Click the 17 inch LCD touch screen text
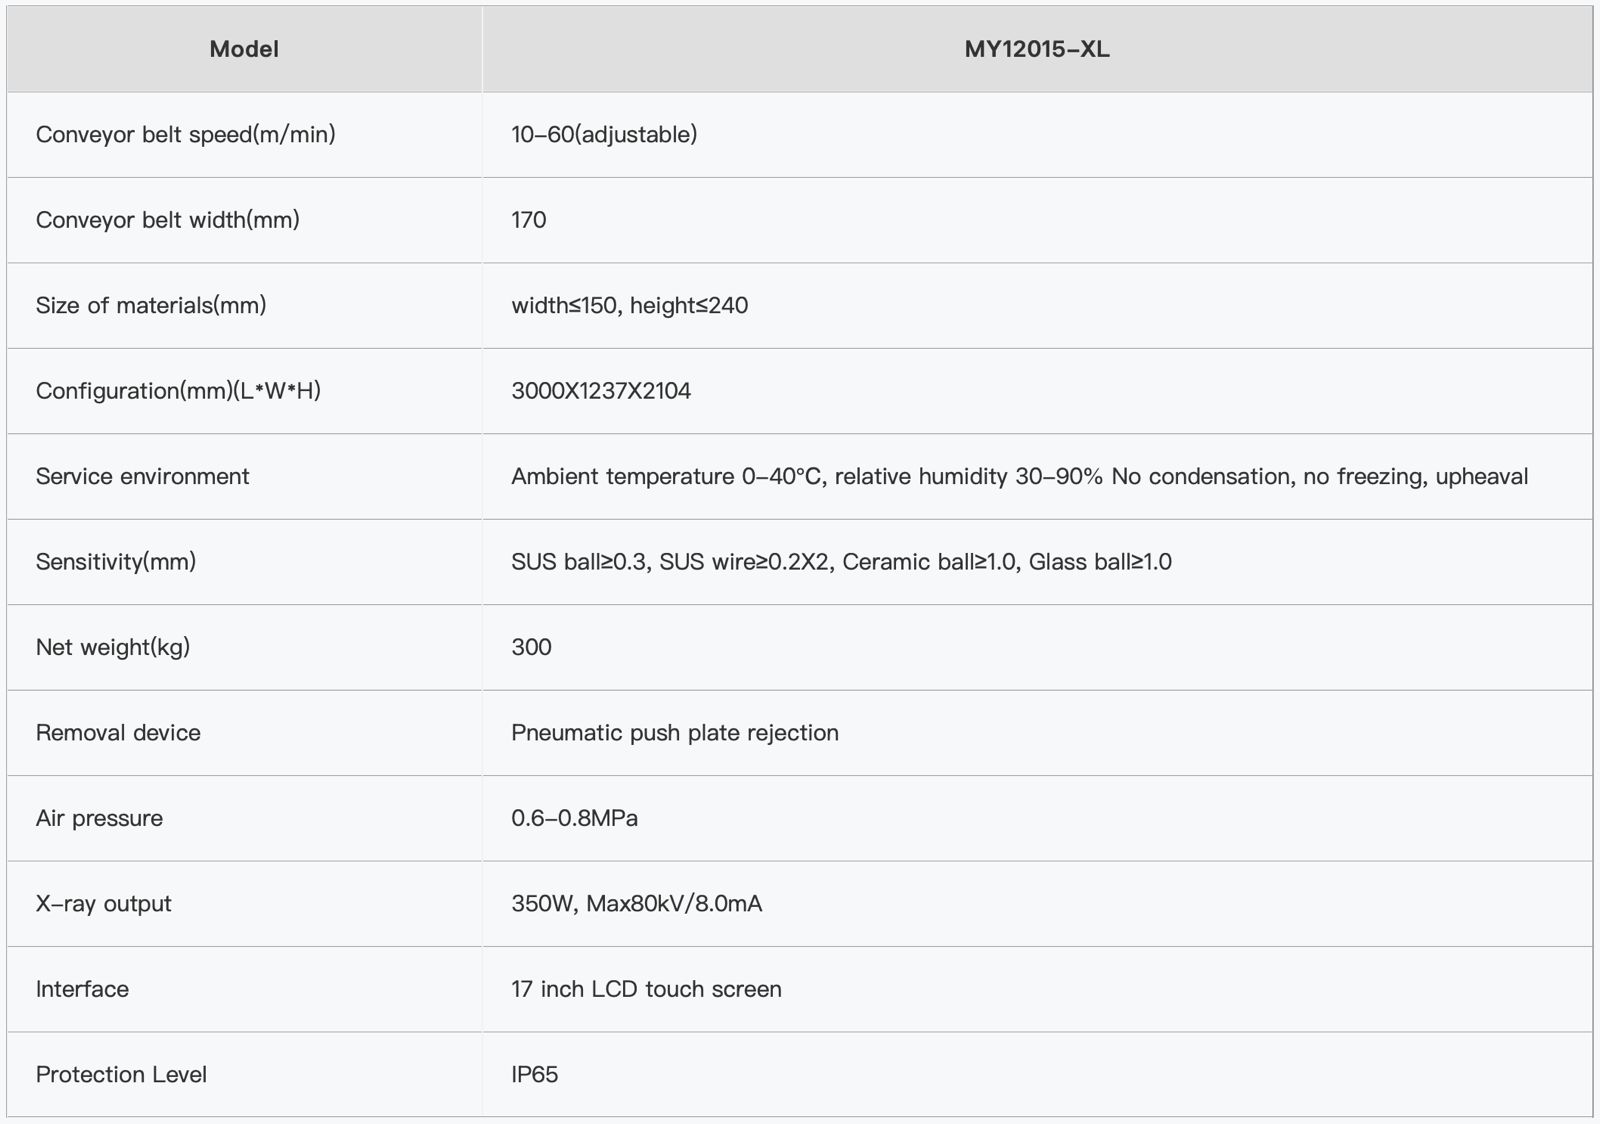The width and height of the screenshot is (1600, 1124). pyautogui.click(x=646, y=989)
